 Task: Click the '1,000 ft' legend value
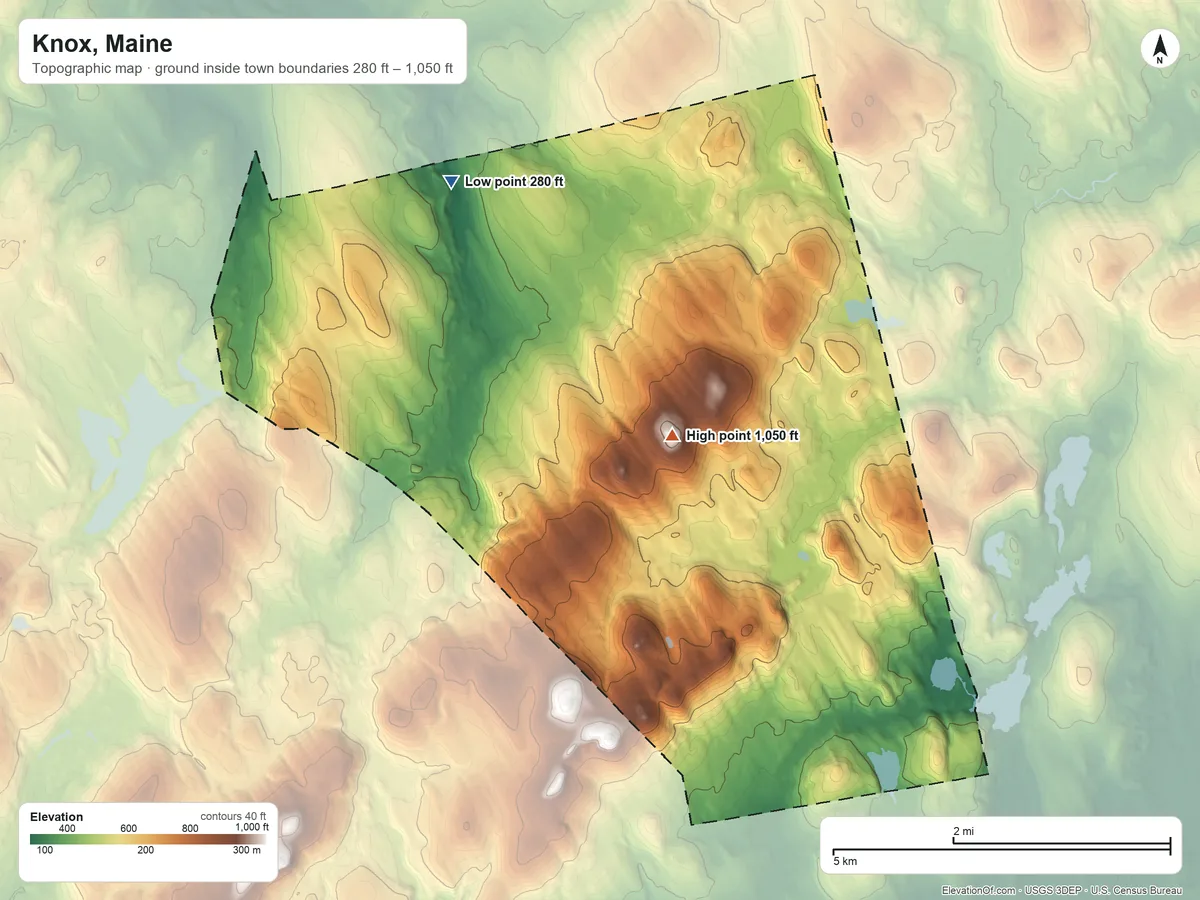click(x=252, y=827)
